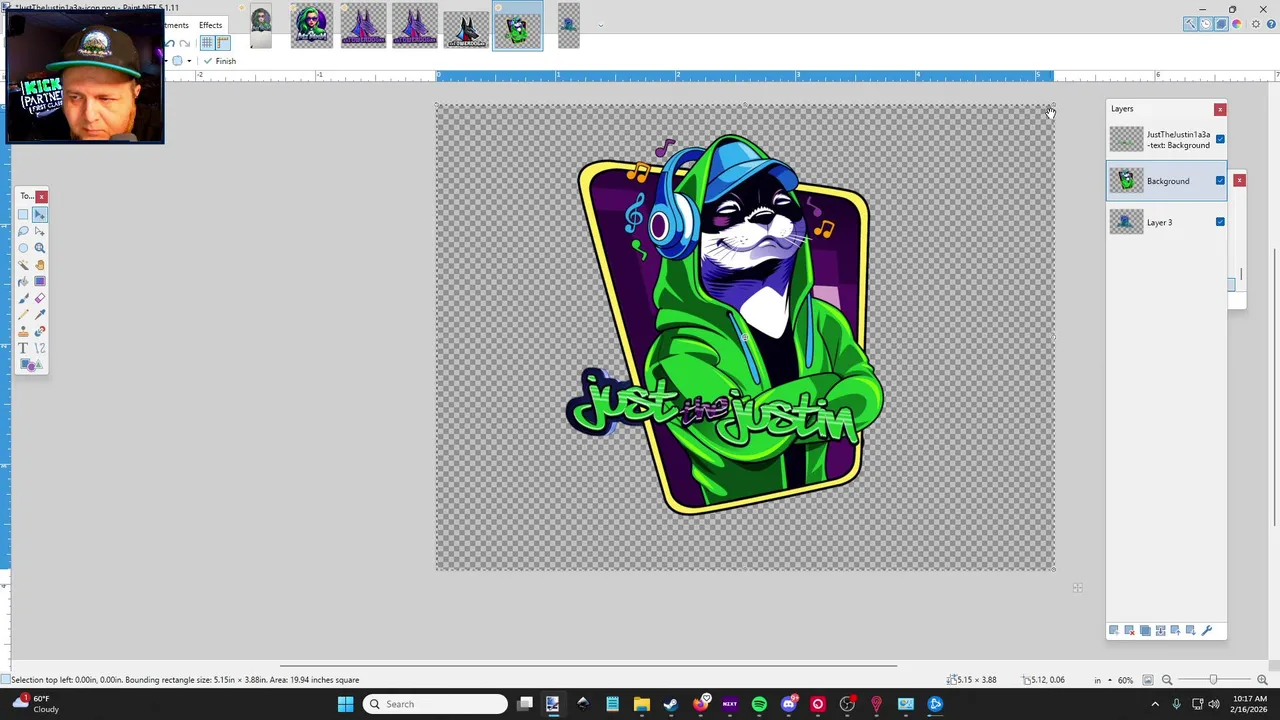Click the taskbar Search box
The image size is (1280, 720).
(435, 704)
